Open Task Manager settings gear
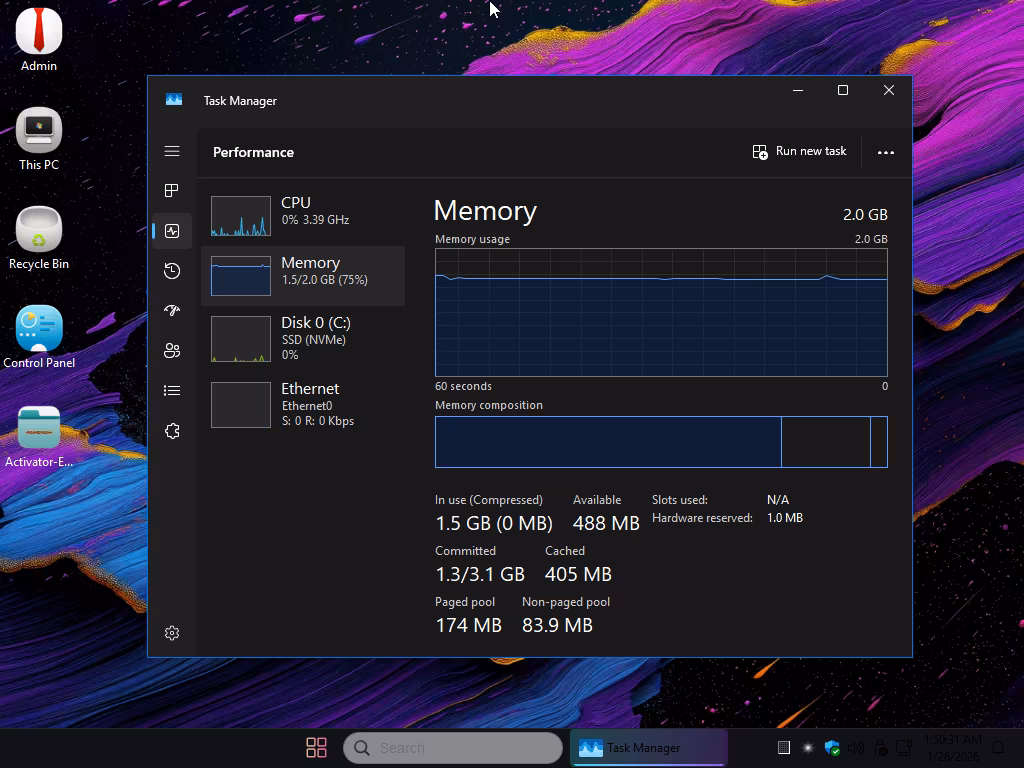This screenshot has width=1024, height=768. click(x=172, y=633)
